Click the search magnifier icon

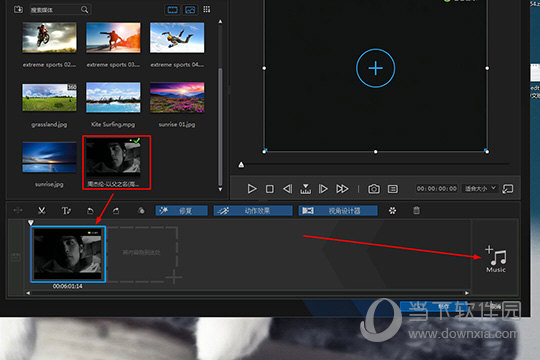click(84, 10)
